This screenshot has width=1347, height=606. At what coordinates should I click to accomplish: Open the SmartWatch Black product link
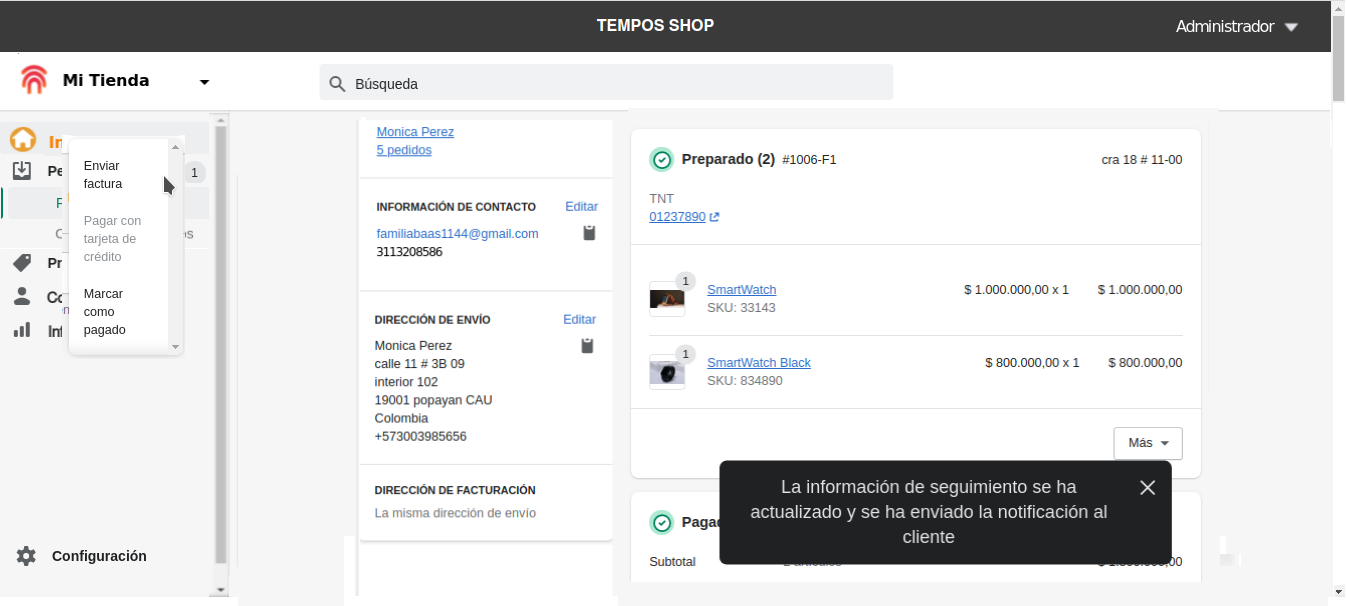758,363
